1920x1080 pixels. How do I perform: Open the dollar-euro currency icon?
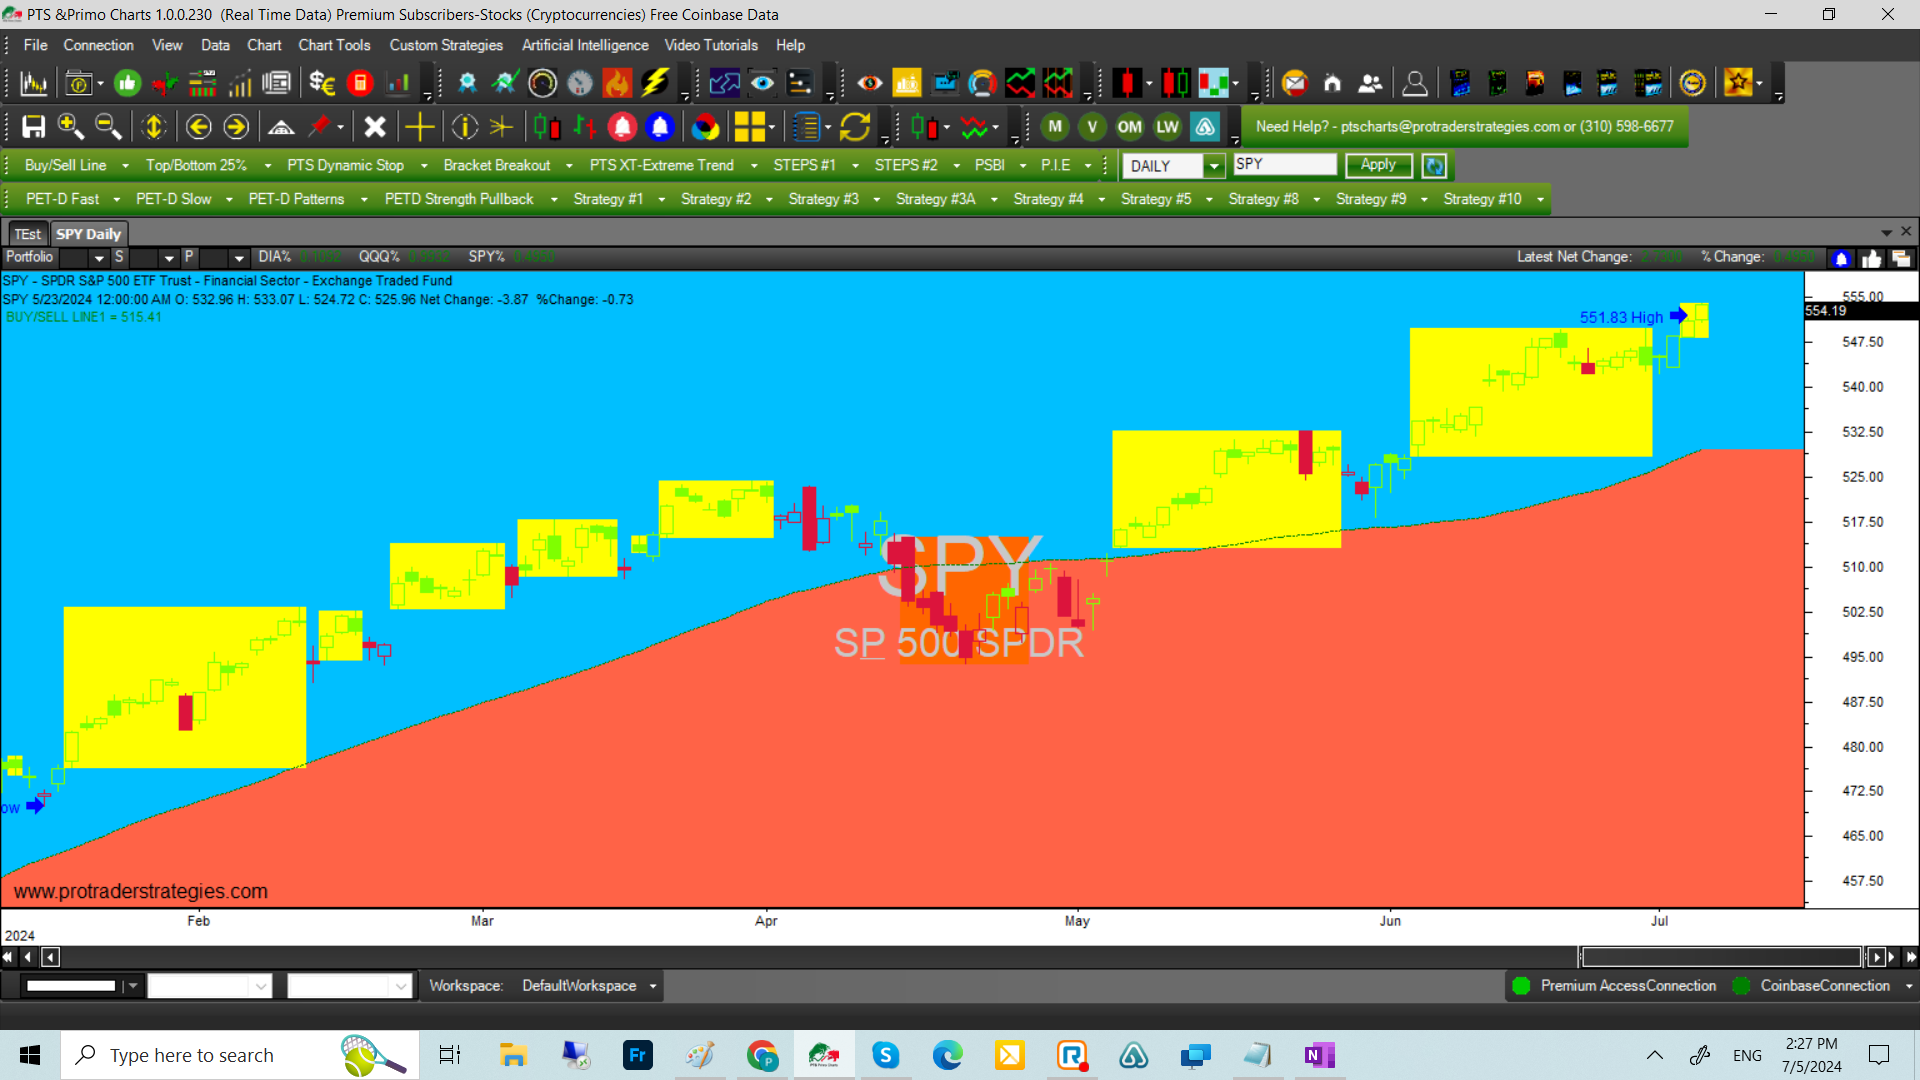pos(322,83)
